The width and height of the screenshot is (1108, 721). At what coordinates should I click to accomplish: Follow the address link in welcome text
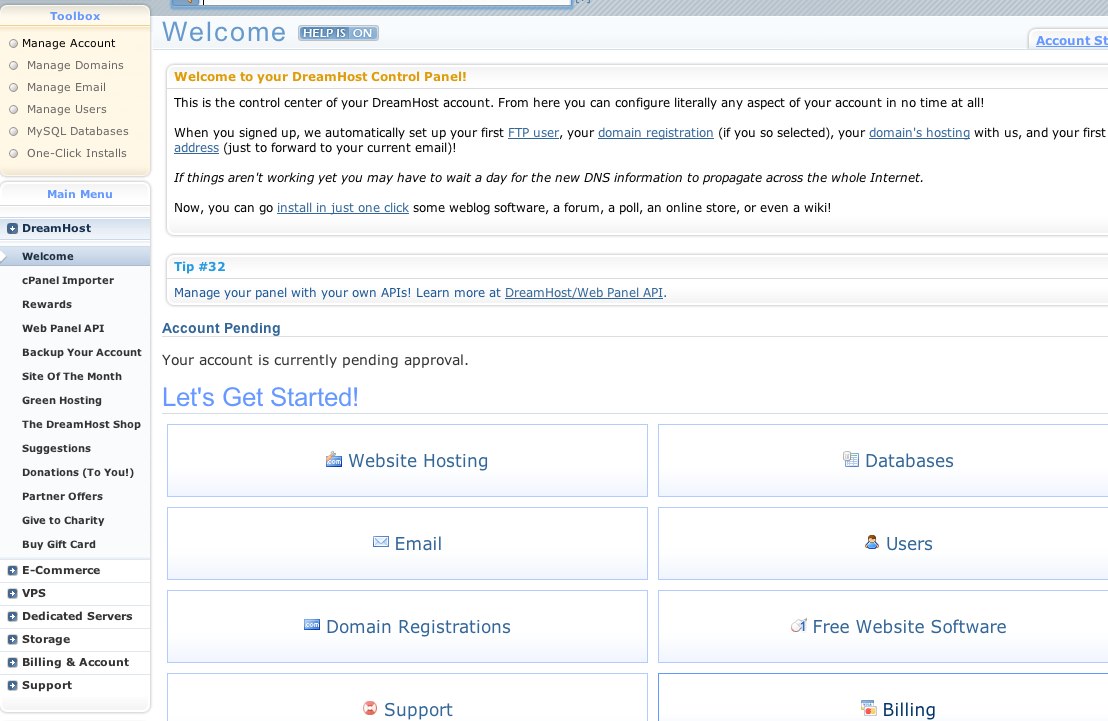pyautogui.click(x=196, y=148)
